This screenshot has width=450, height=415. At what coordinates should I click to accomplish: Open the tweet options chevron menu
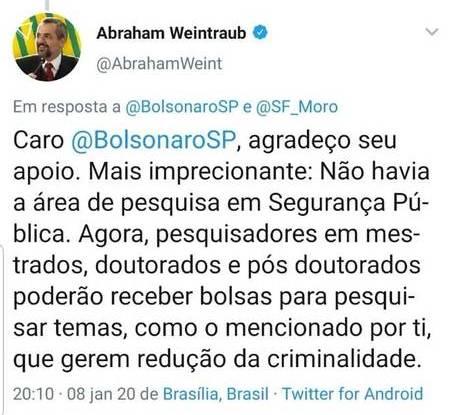point(432,32)
